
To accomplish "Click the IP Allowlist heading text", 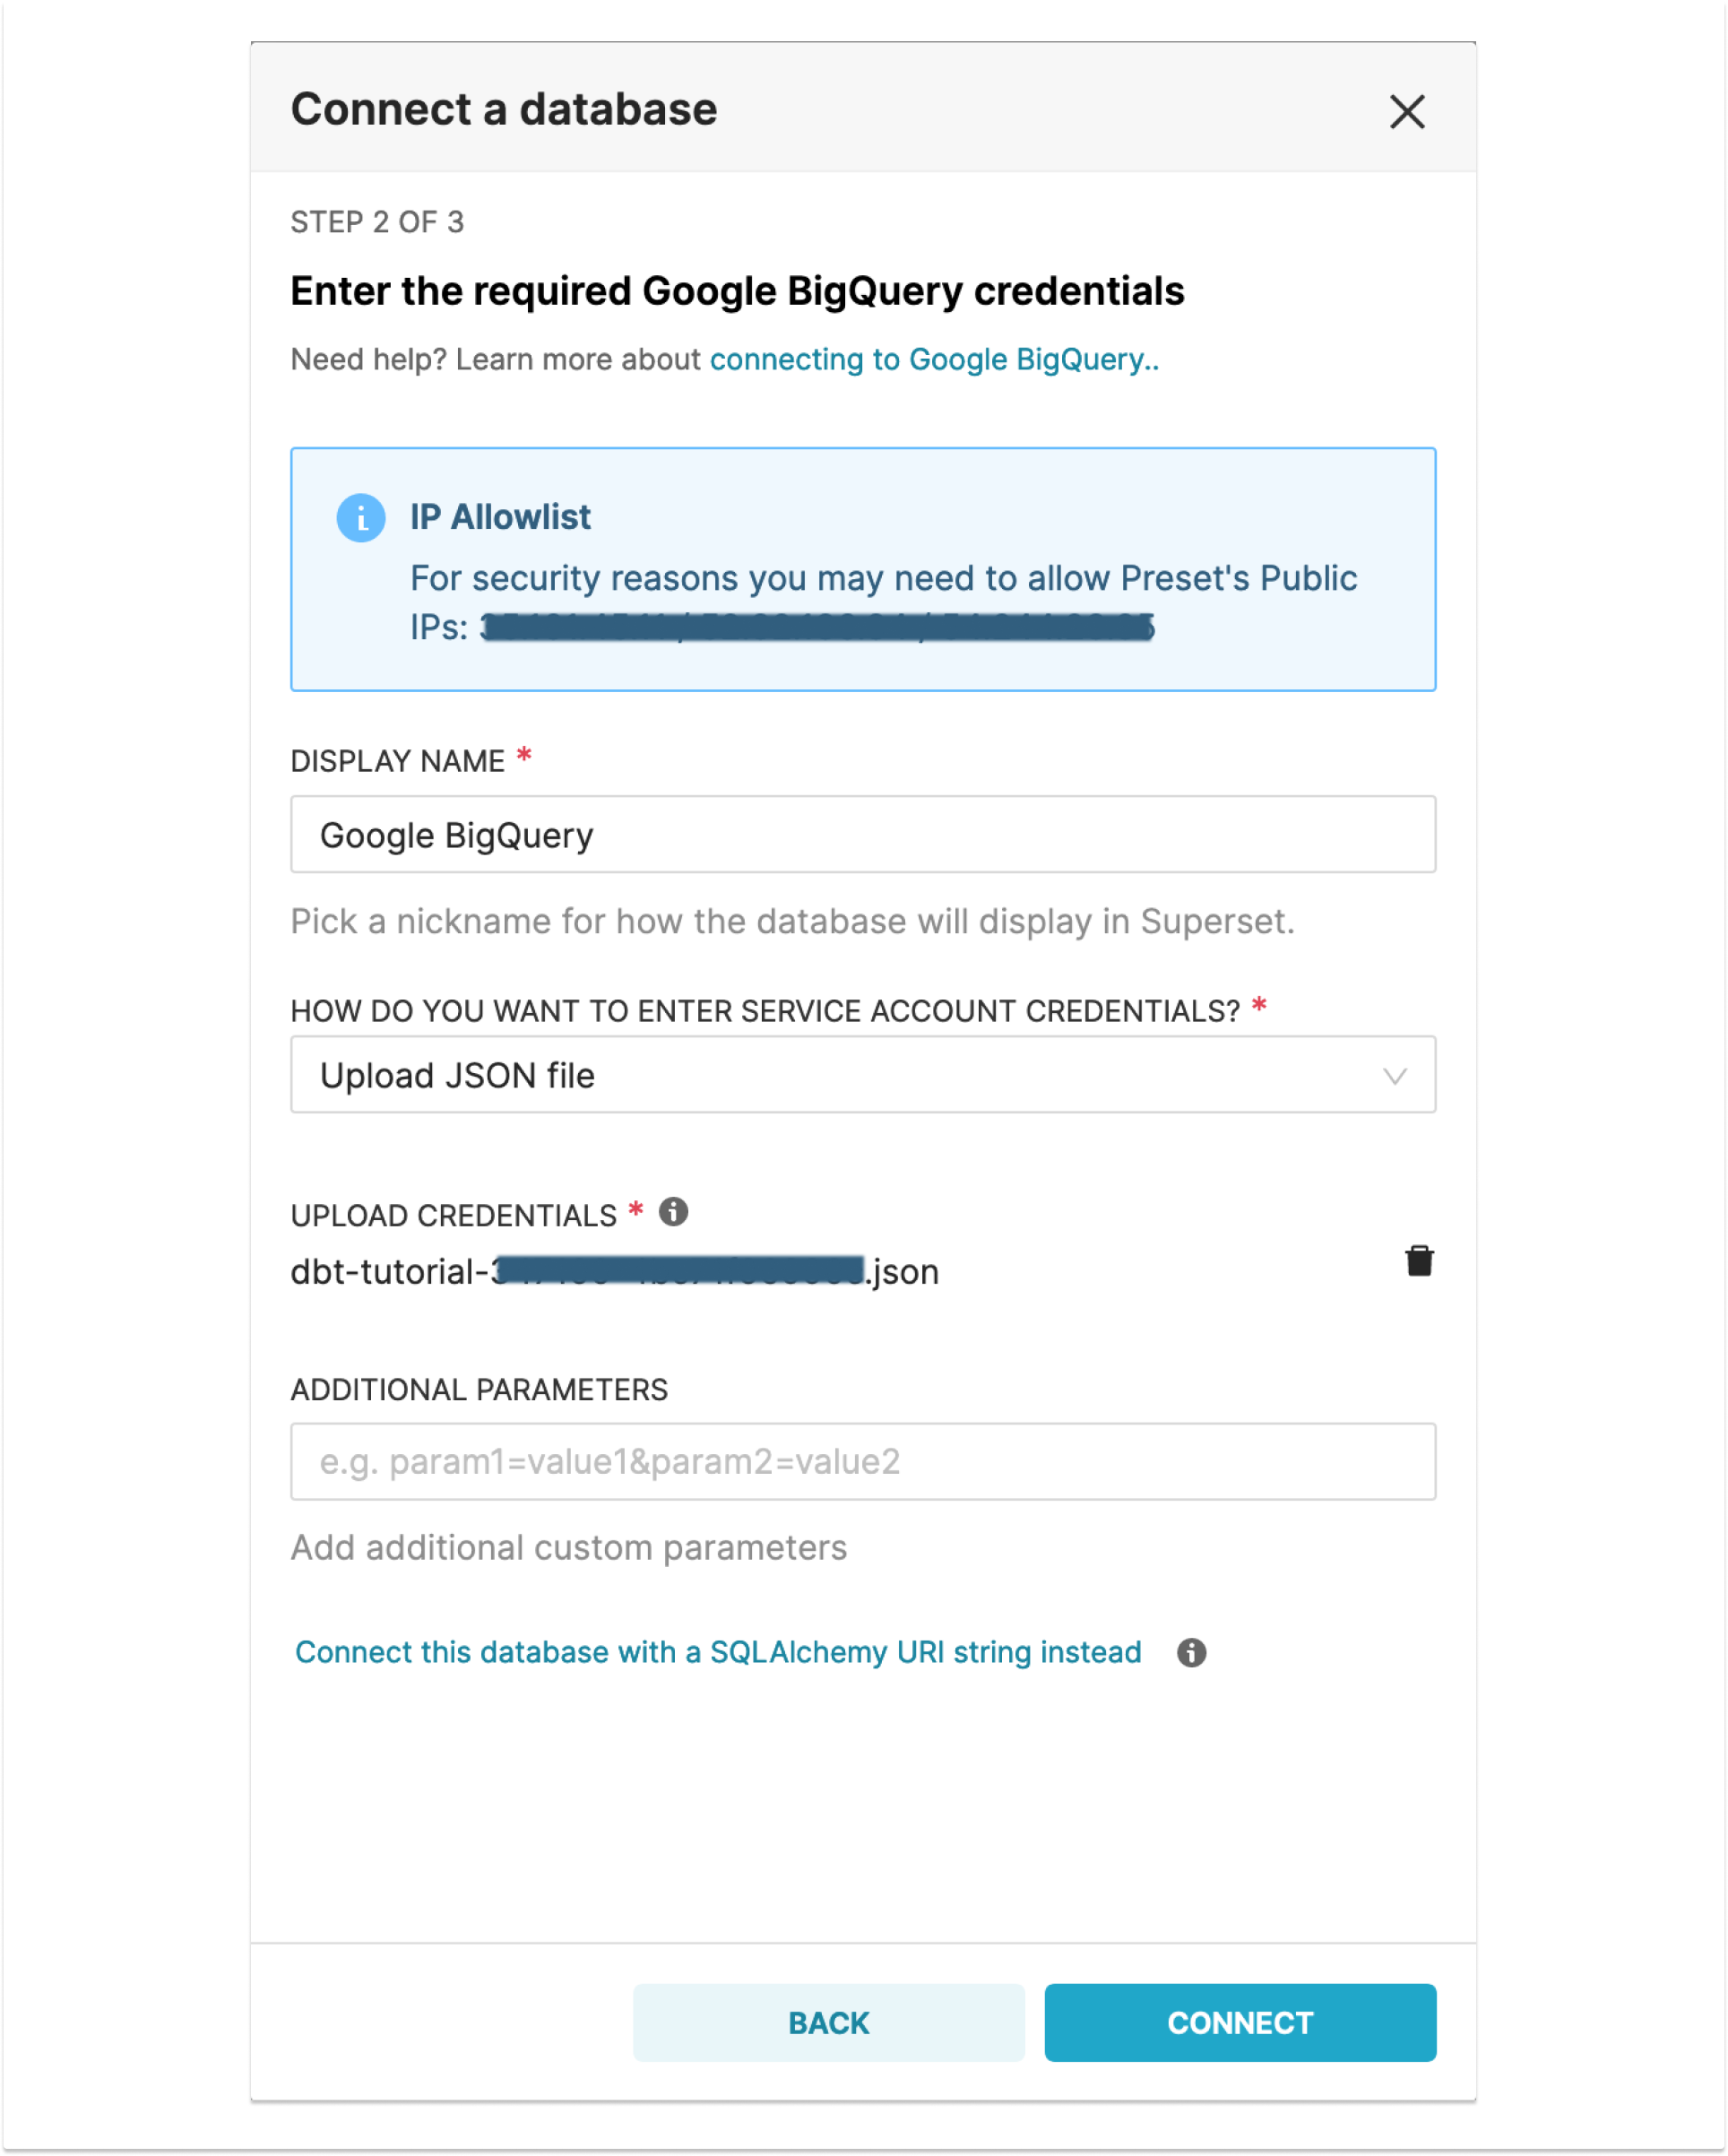I will [x=500, y=517].
